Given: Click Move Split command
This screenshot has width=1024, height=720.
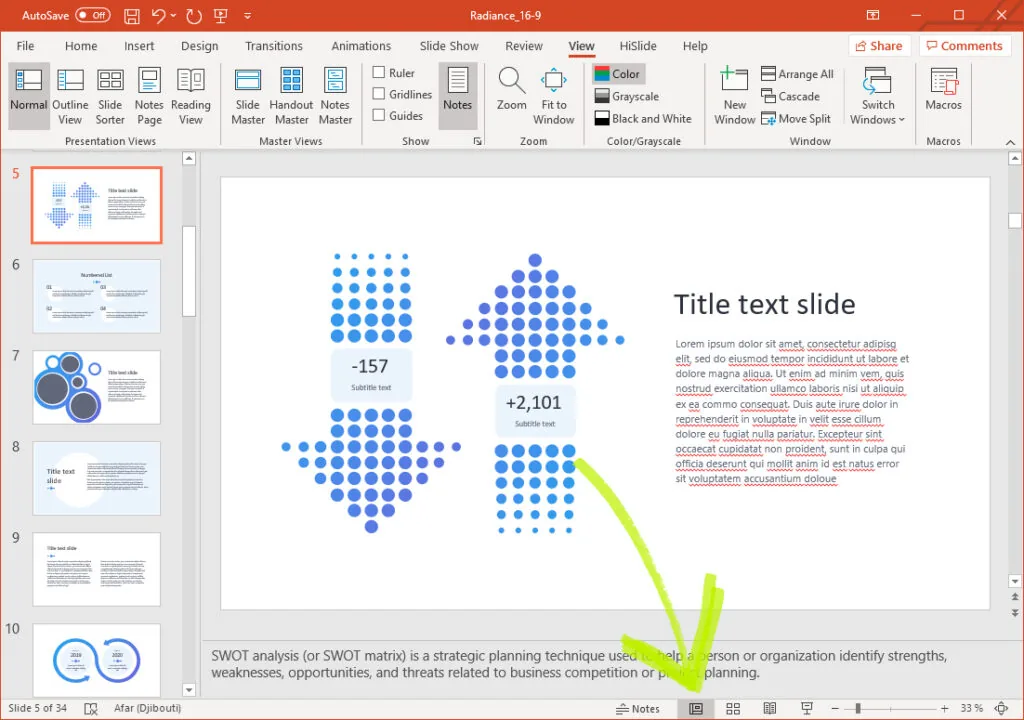Looking at the screenshot, I should pos(796,118).
